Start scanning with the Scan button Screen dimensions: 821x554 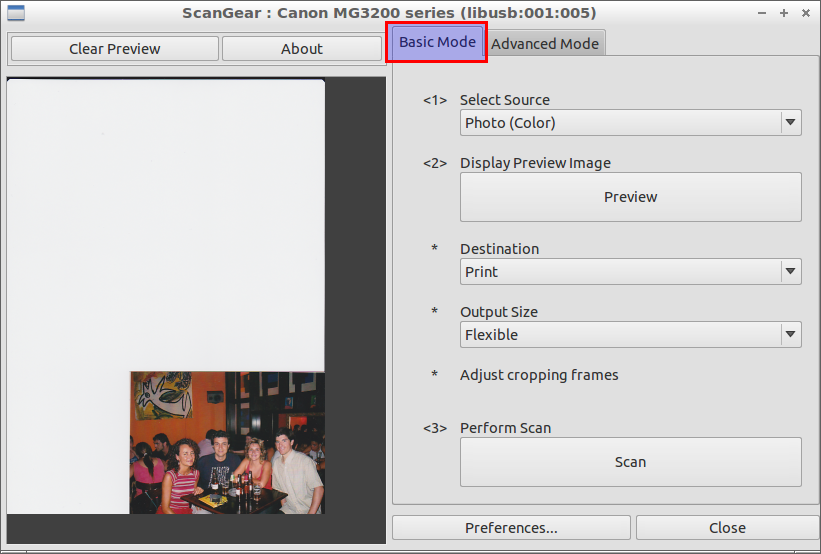[x=630, y=462]
